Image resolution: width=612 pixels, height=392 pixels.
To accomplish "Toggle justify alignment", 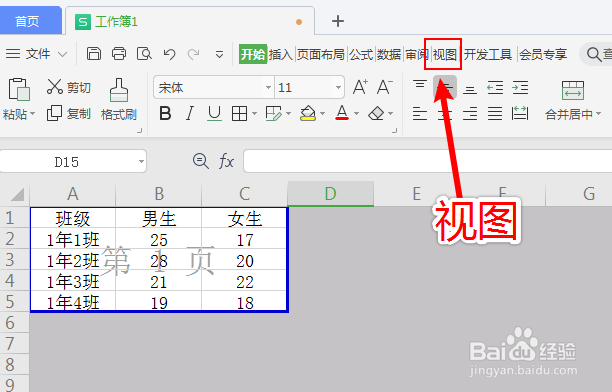I will 495,114.
